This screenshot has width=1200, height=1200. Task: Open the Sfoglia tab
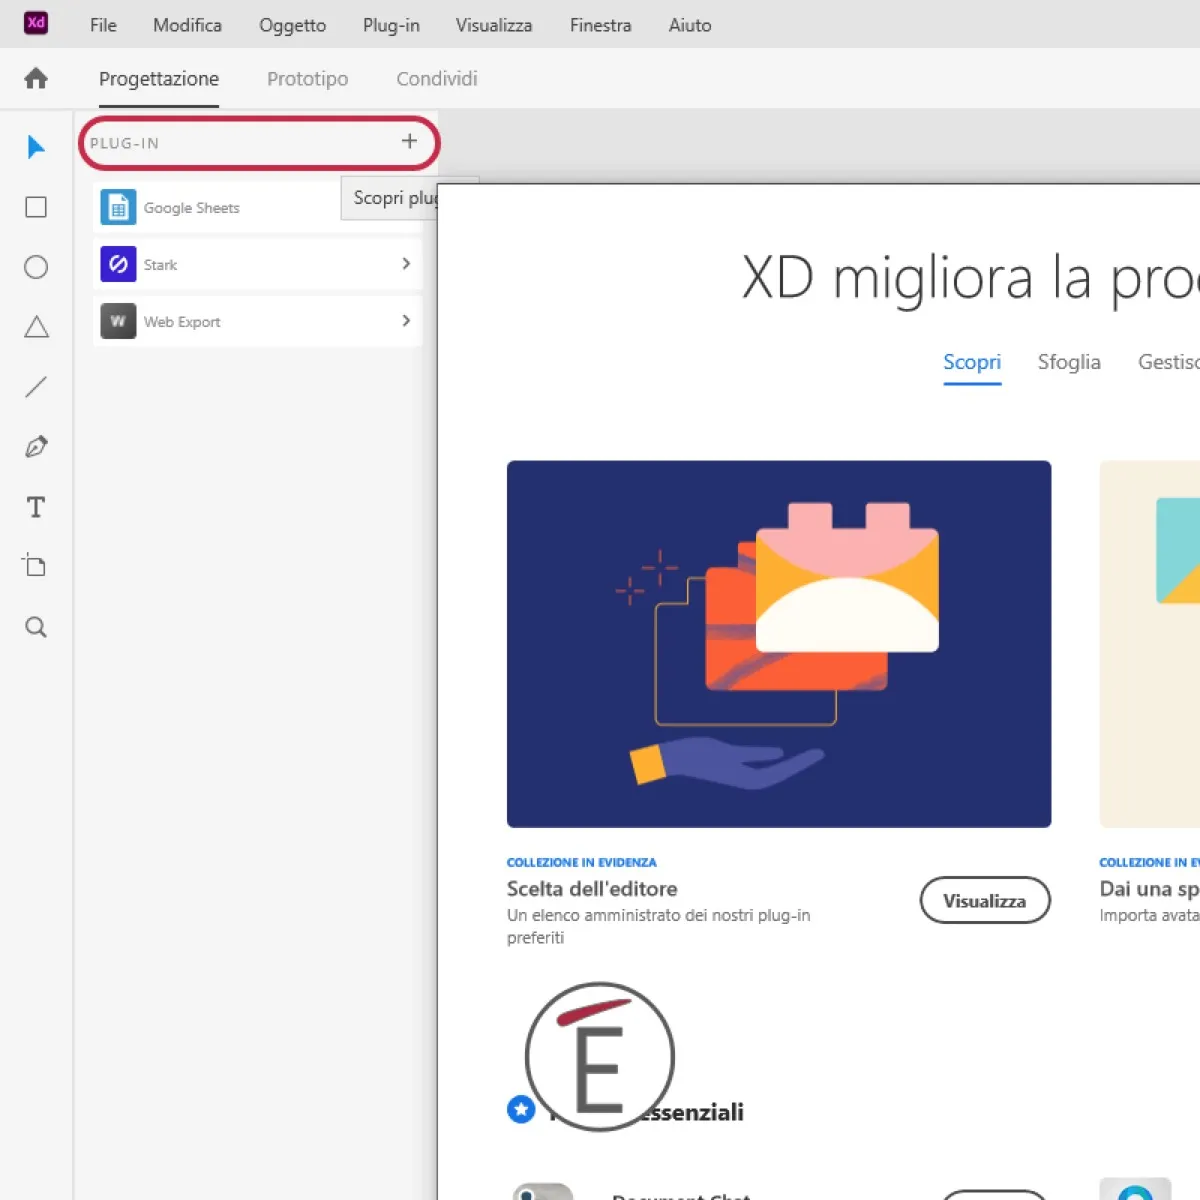pyautogui.click(x=1069, y=362)
